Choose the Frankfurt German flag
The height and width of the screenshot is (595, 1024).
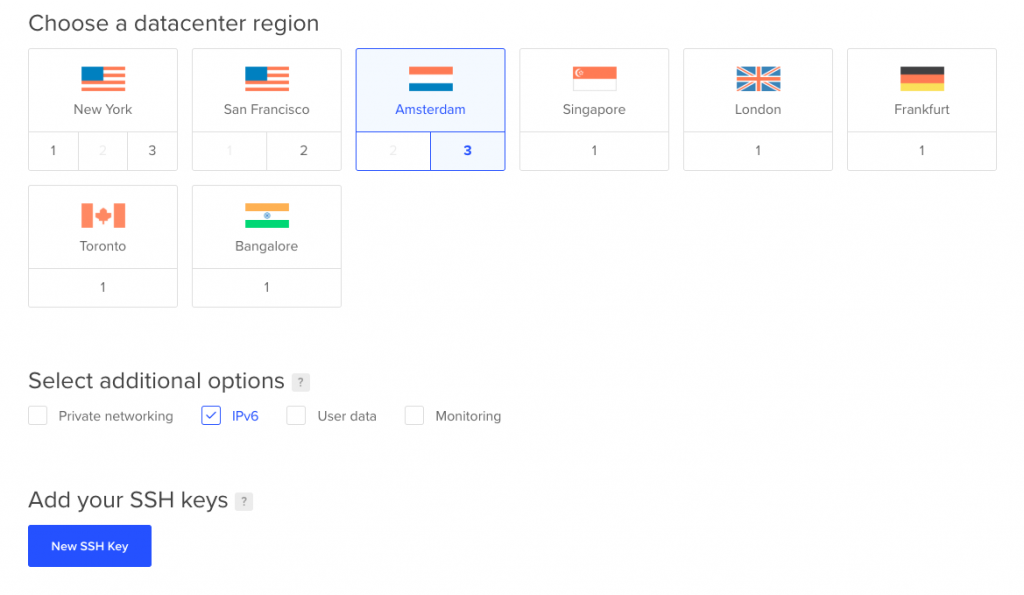tap(922, 79)
